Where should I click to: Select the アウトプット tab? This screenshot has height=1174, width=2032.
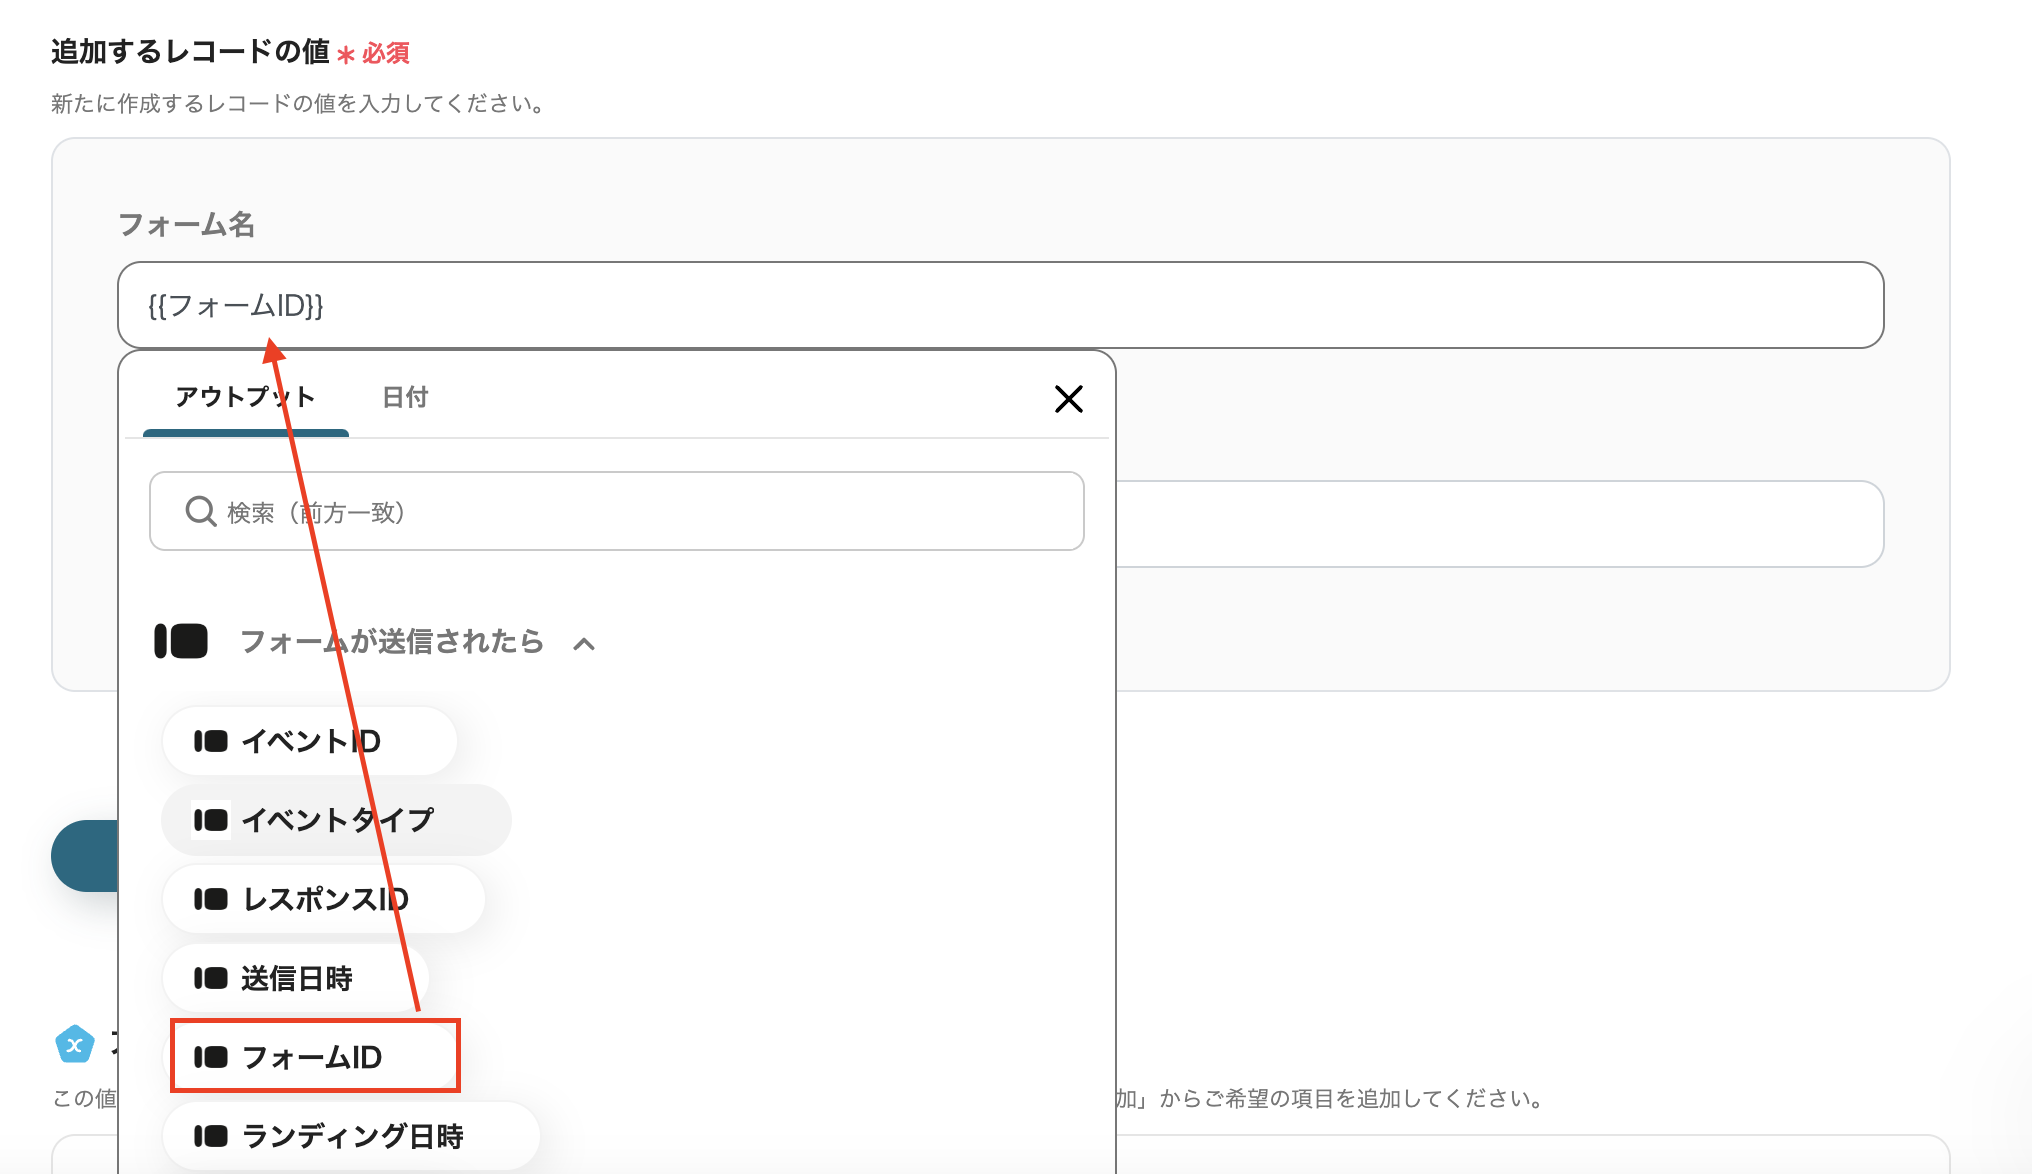(x=245, y=397)
